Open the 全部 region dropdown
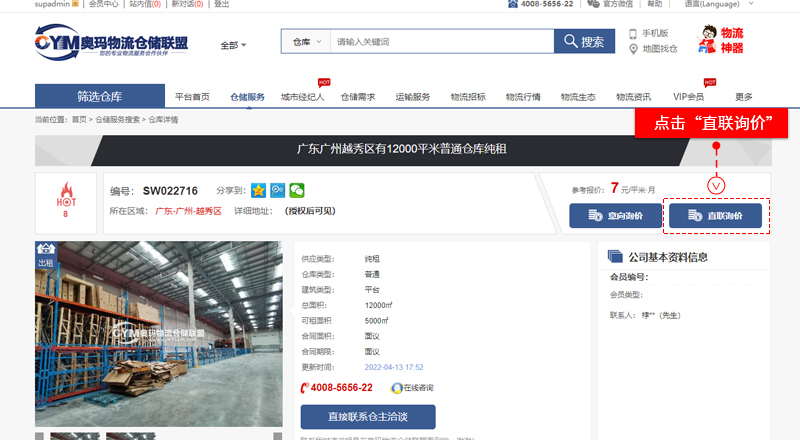 [x=233, y=45]
